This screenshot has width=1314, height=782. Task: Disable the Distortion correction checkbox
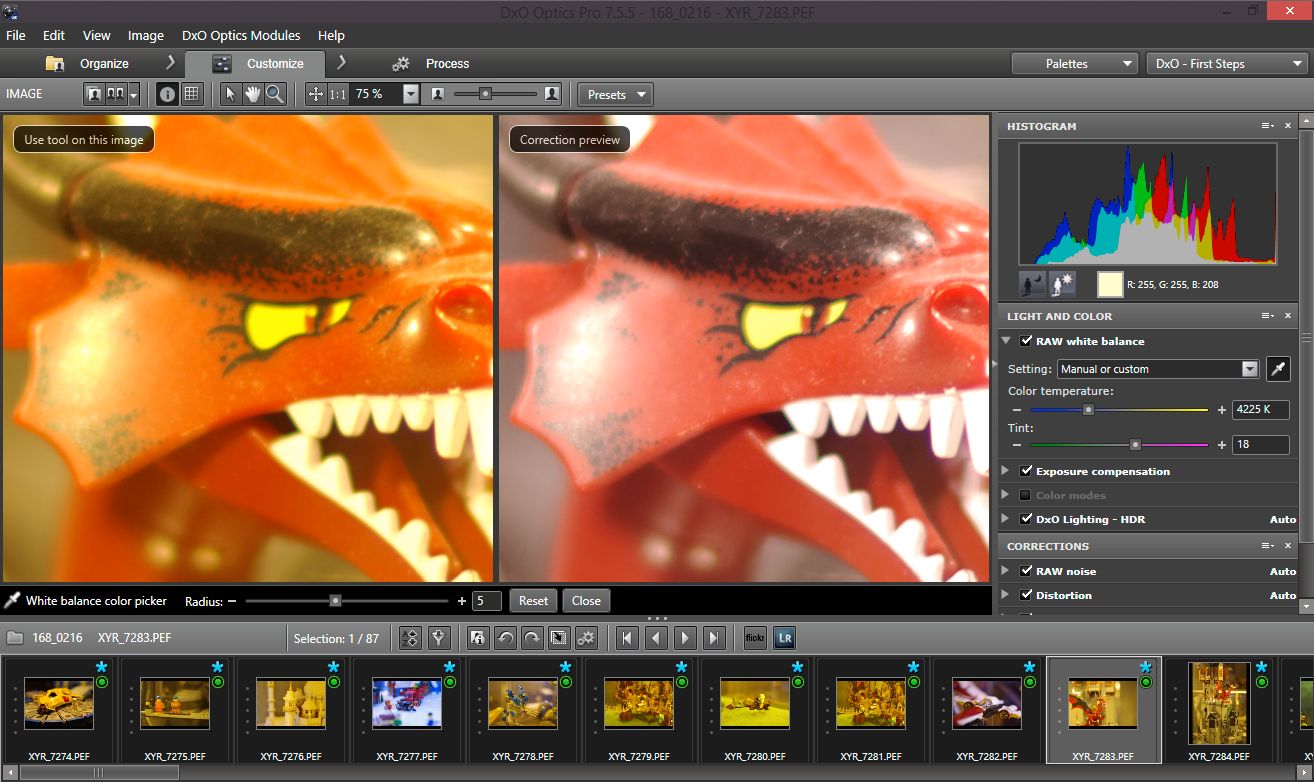tap(1025, 595)
